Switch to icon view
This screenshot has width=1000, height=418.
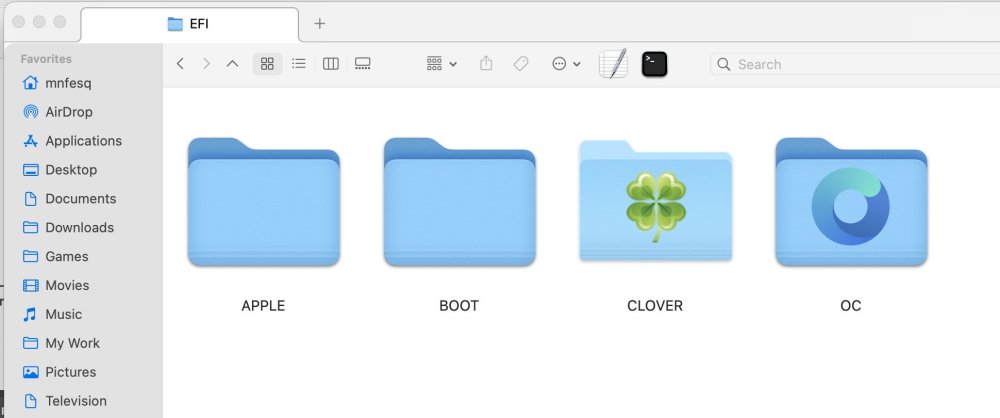[267, 64]
